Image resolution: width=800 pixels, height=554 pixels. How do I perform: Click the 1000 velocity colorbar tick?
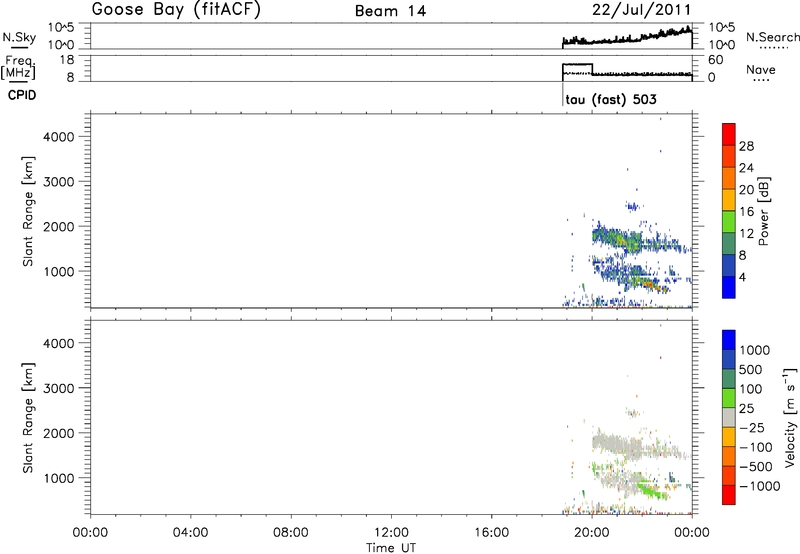click(755, 350)
